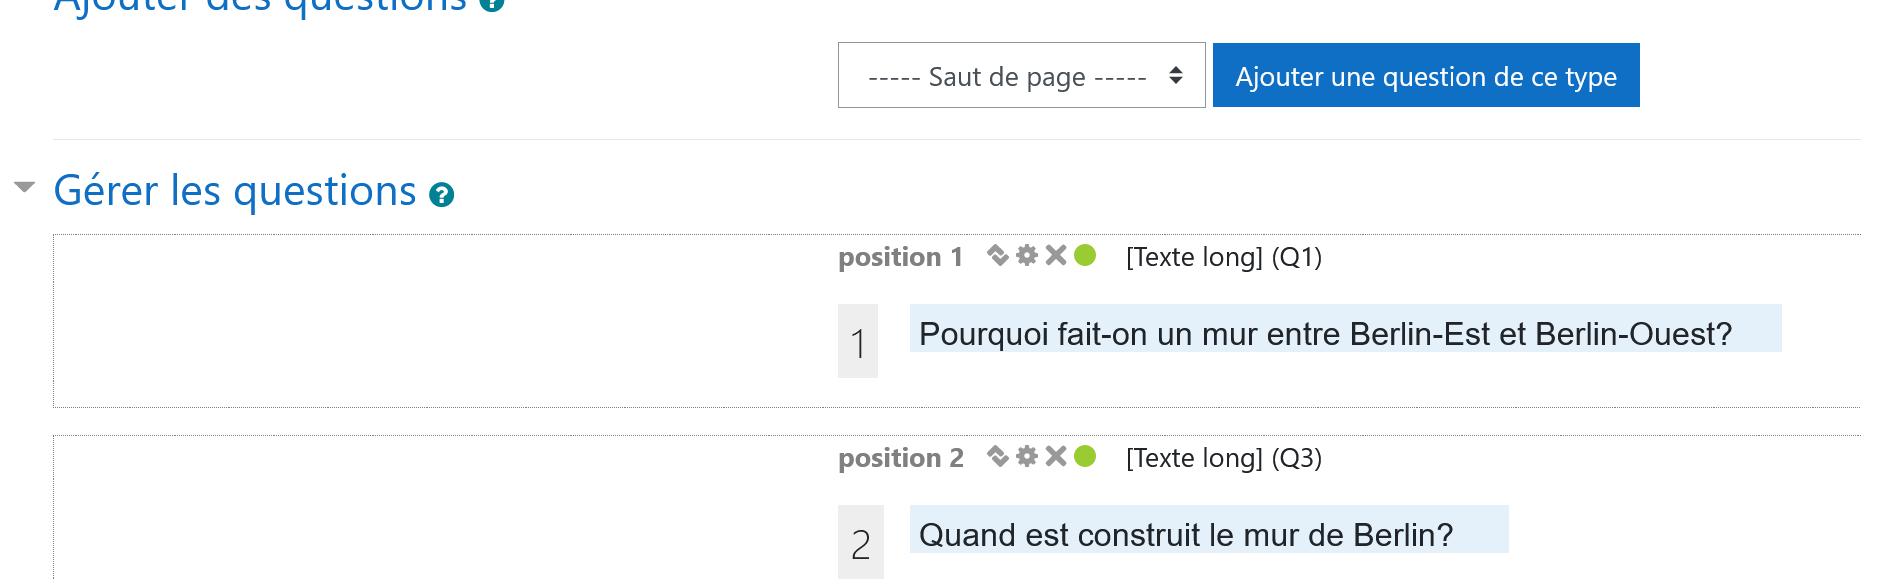Click the Gérer les questions heading
Image resolution: width=1880 pixels, height=580 pixels.
coord(235,191)
